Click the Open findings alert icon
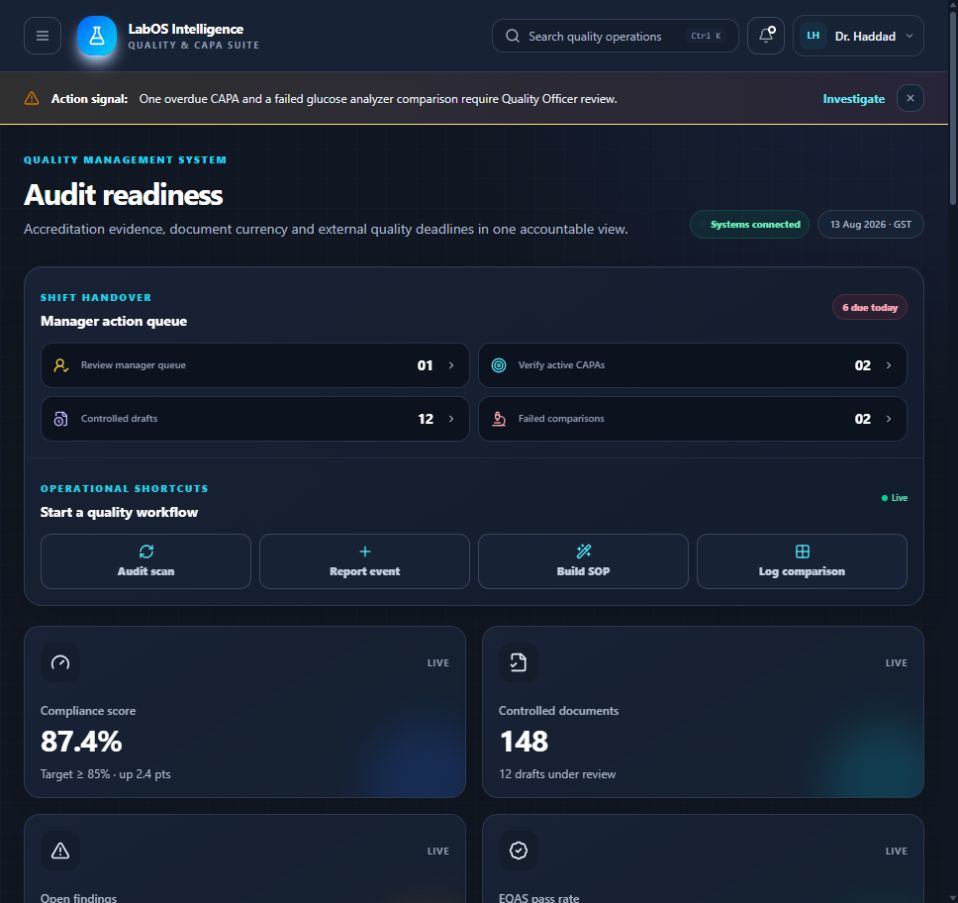 click(x=60, y=850)
